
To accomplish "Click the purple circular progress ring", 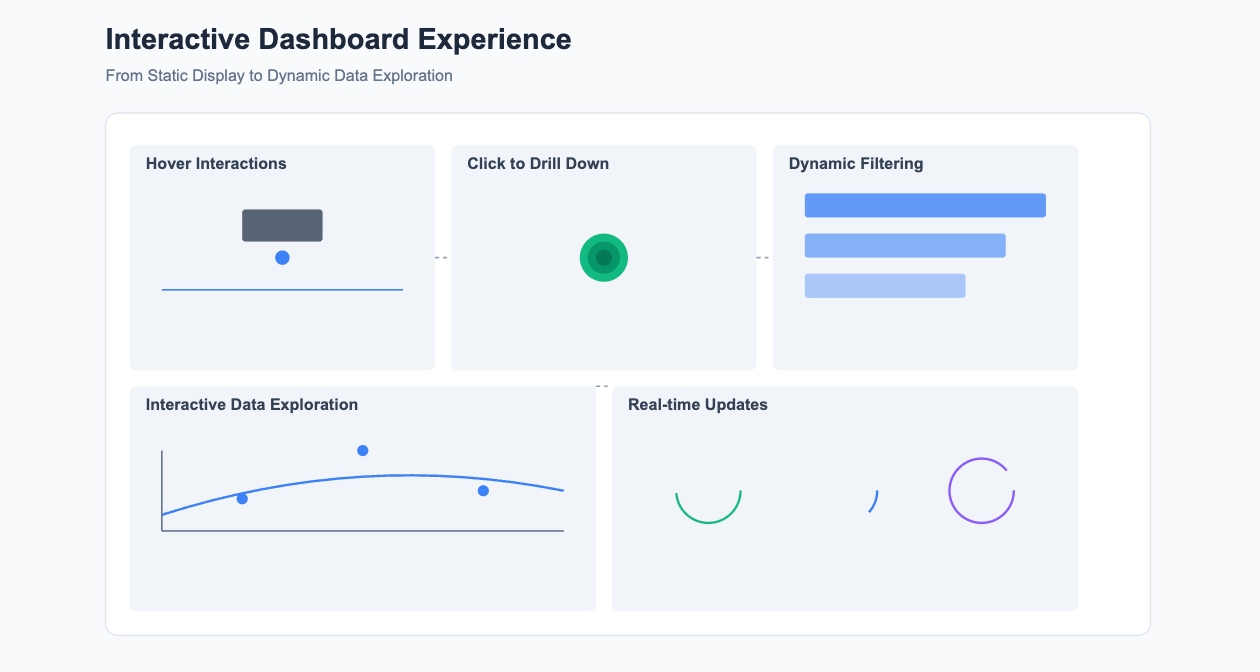I will (982, 491).
